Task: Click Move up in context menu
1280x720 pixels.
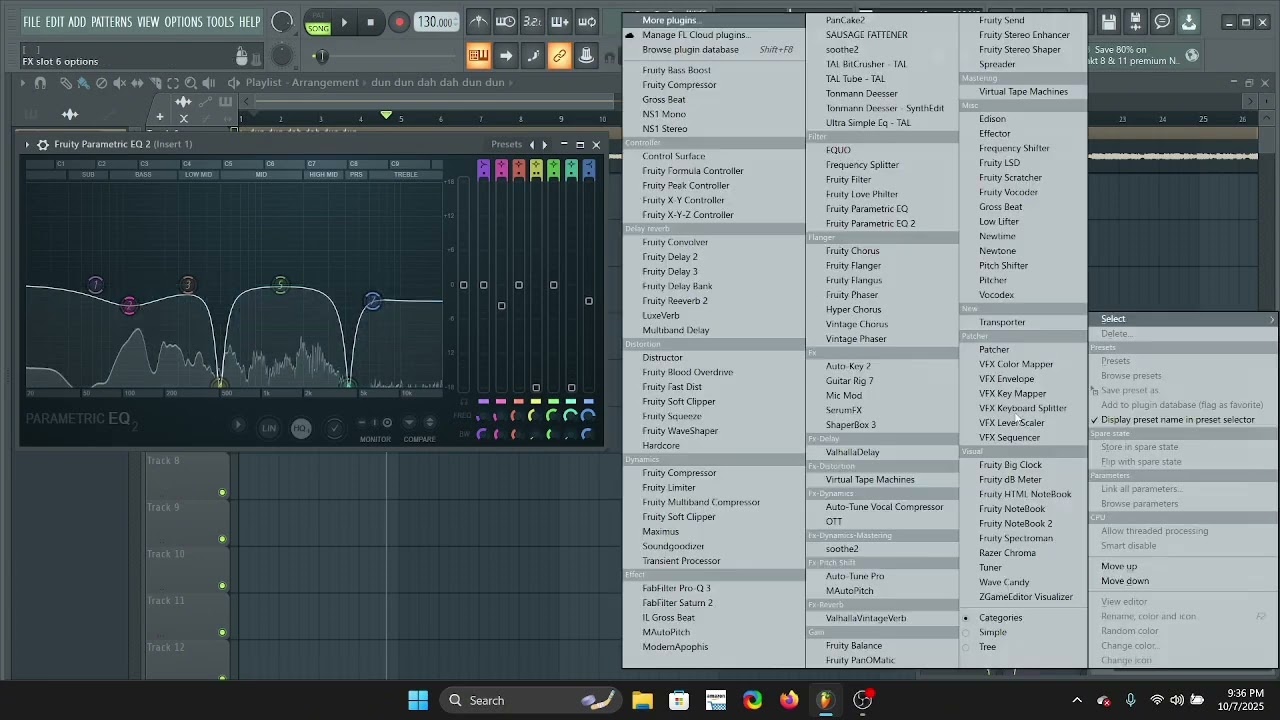Action: [1119, 567]
